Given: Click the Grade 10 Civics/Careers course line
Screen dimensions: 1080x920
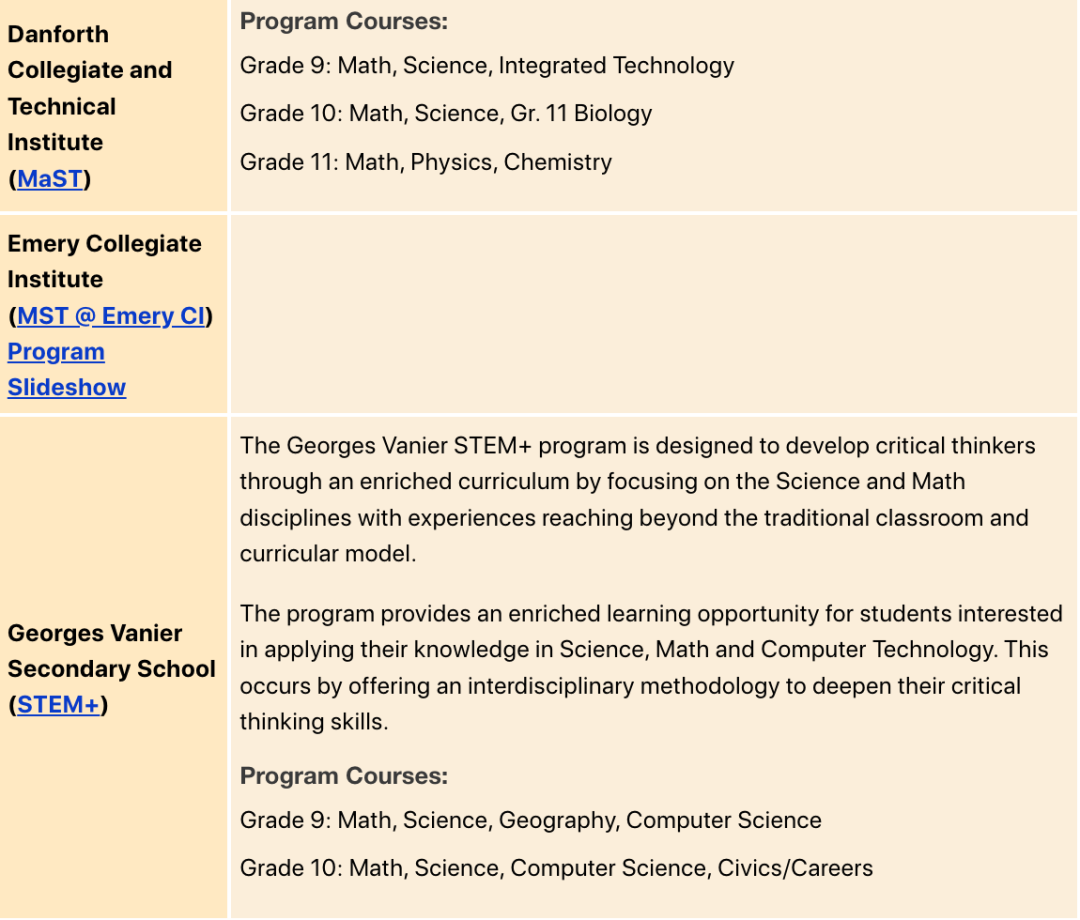Looking at the screenshot, I should (x=556, y=868).
